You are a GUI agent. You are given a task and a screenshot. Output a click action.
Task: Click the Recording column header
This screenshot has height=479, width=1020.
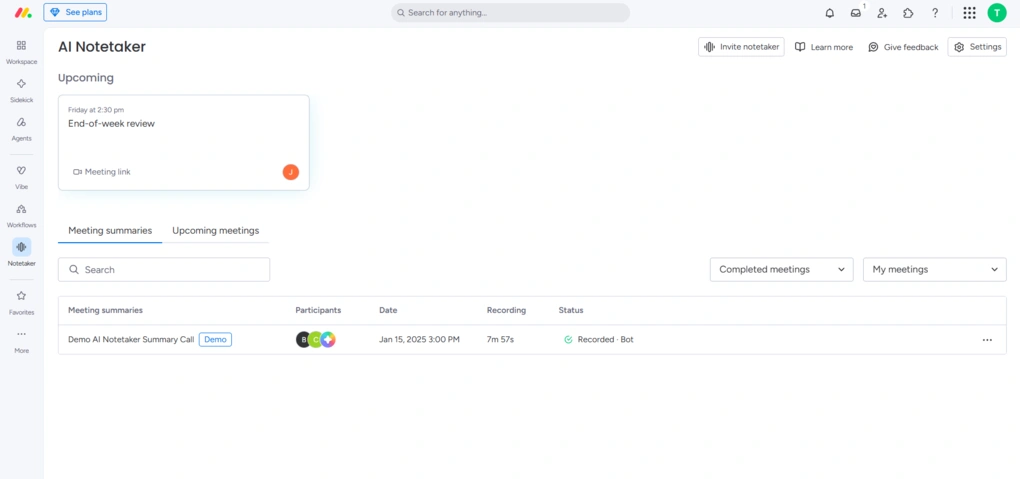506,310
